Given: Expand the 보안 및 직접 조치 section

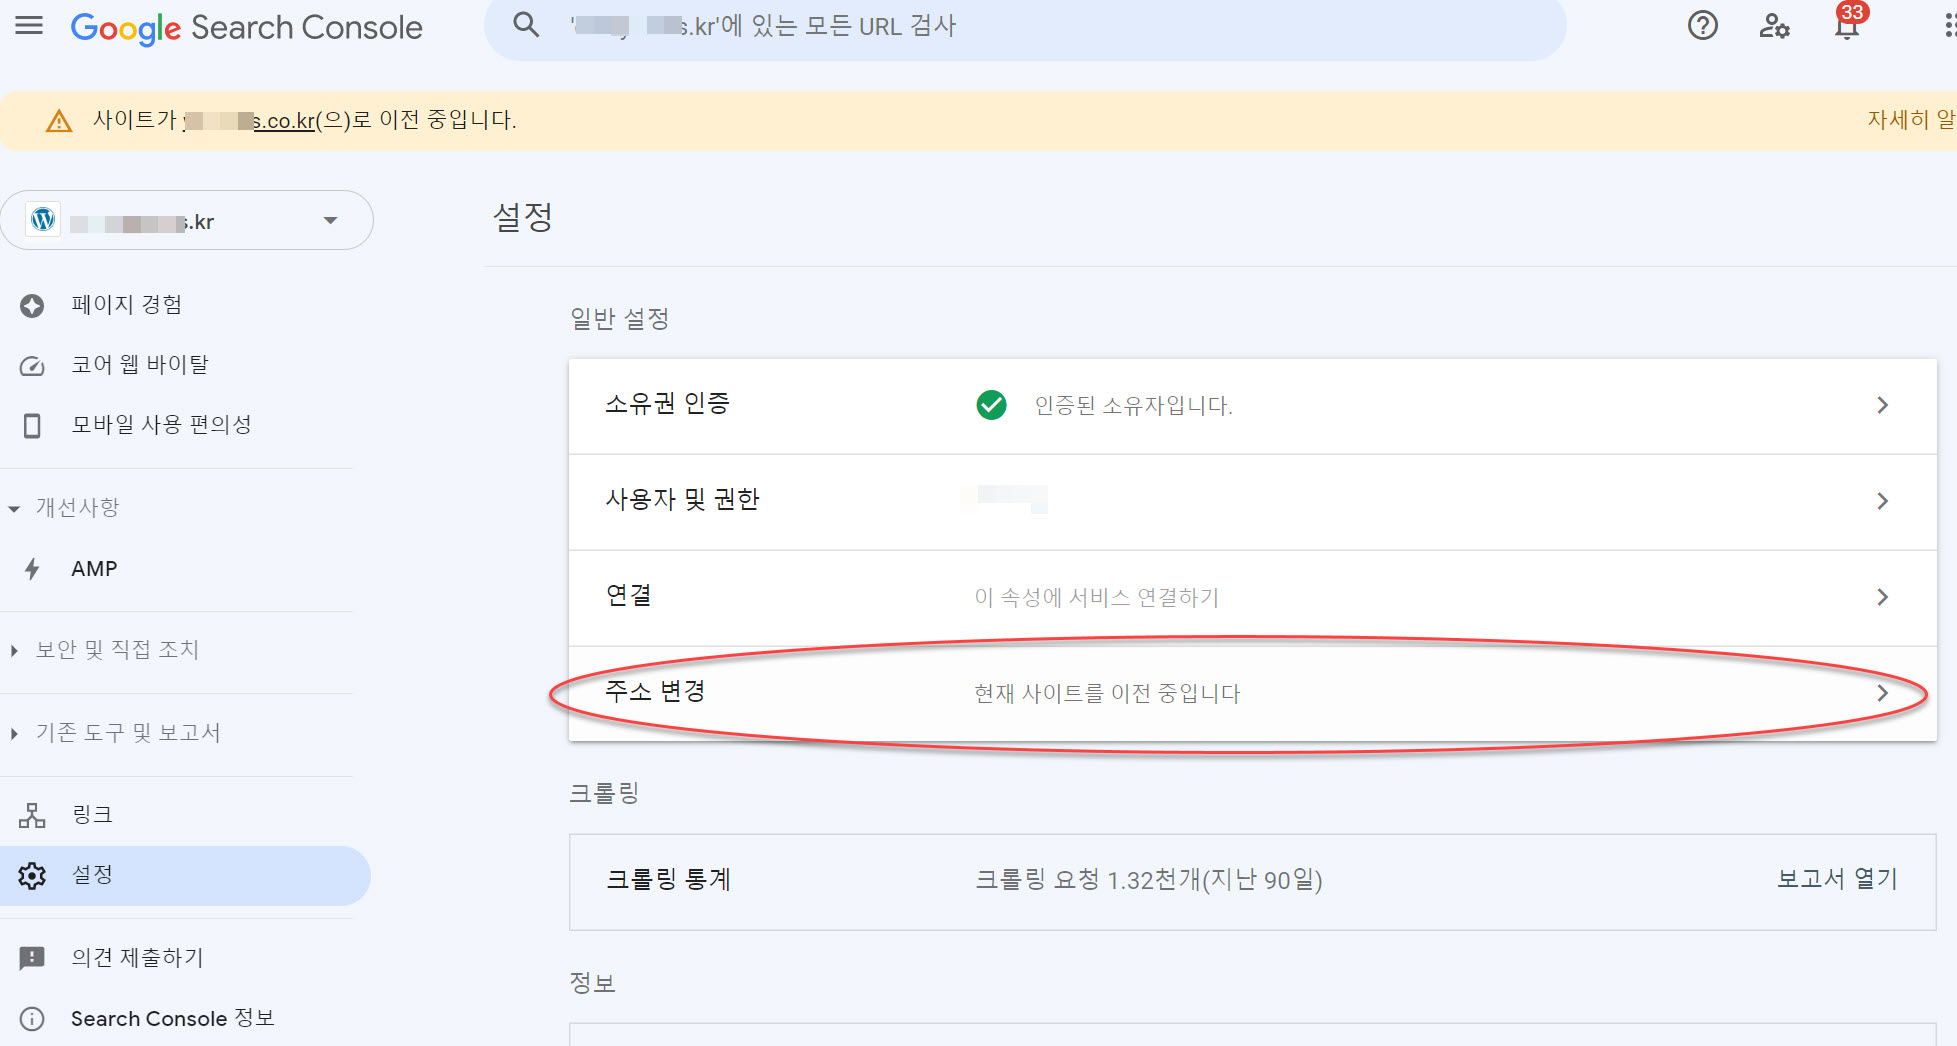Looking at the screenshot, I should [x=14, y=651].
